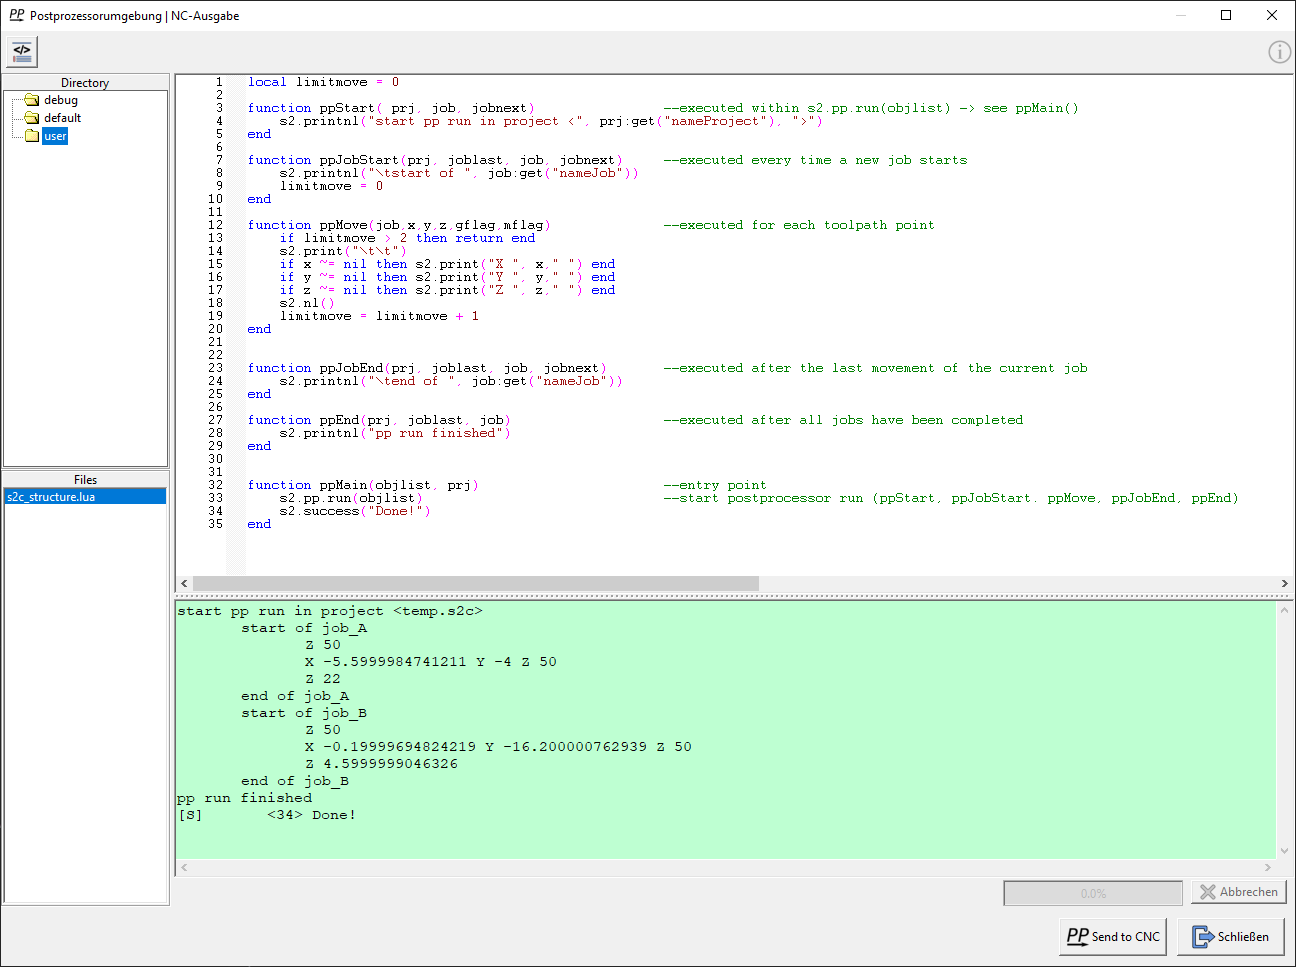Click right arrow of code editor scrollbar
The image size is (1296, 967).
pos(1284,583)
